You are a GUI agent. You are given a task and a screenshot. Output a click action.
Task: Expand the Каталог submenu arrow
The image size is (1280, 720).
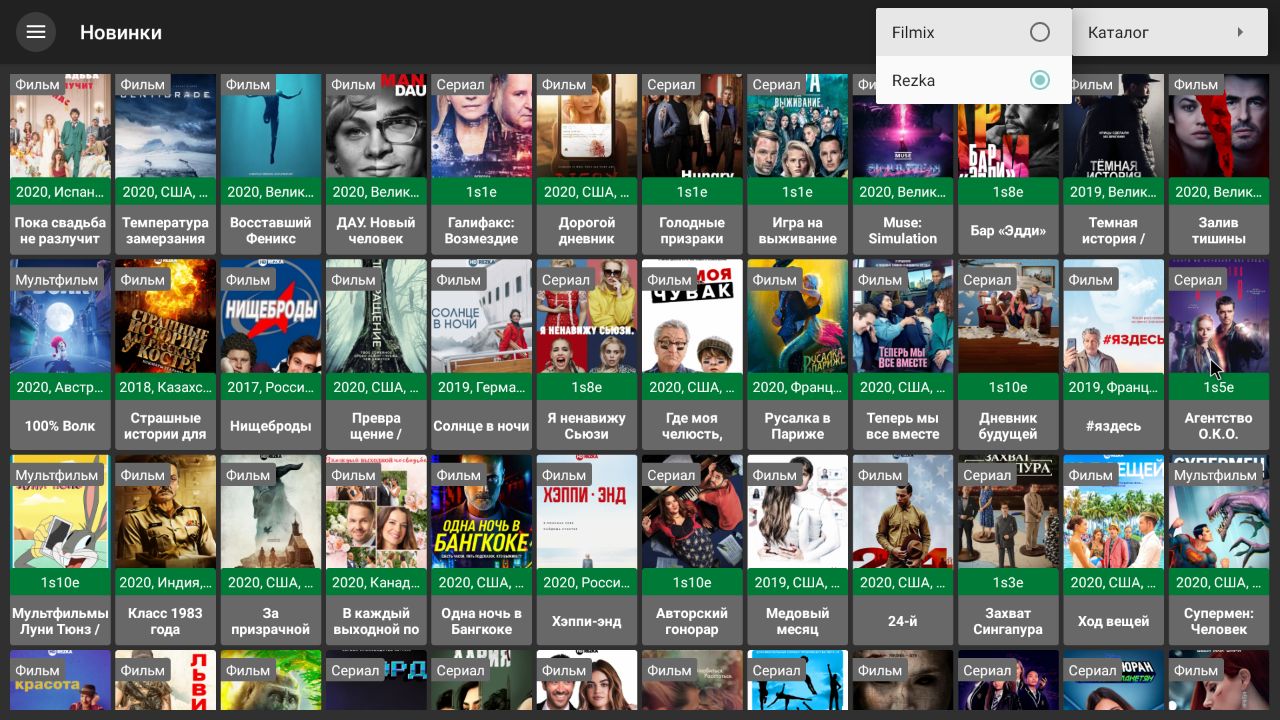(x=1240, y=32)
